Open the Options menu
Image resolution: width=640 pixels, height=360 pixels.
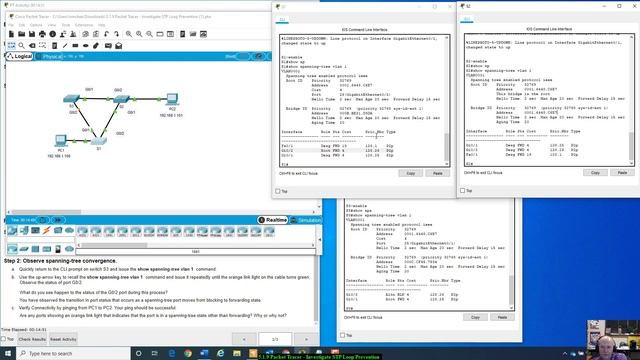(x=36, y=25)
